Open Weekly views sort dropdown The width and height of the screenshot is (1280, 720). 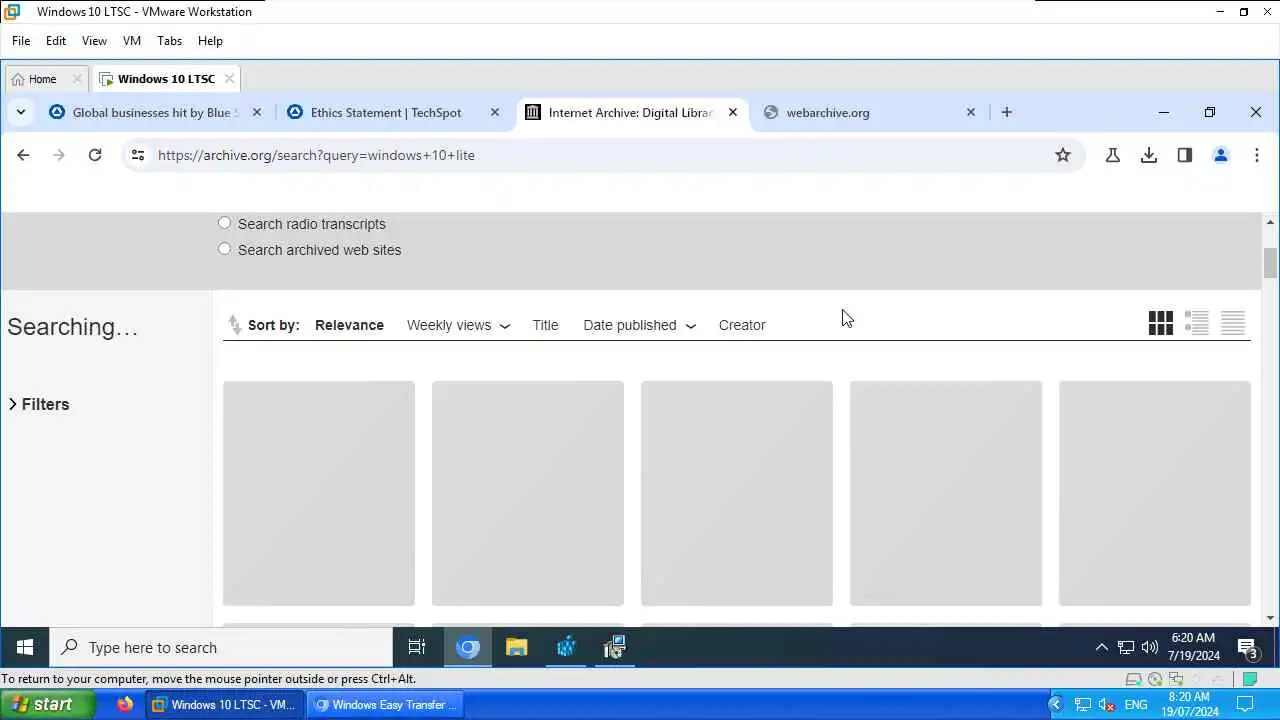pos(458,325)
